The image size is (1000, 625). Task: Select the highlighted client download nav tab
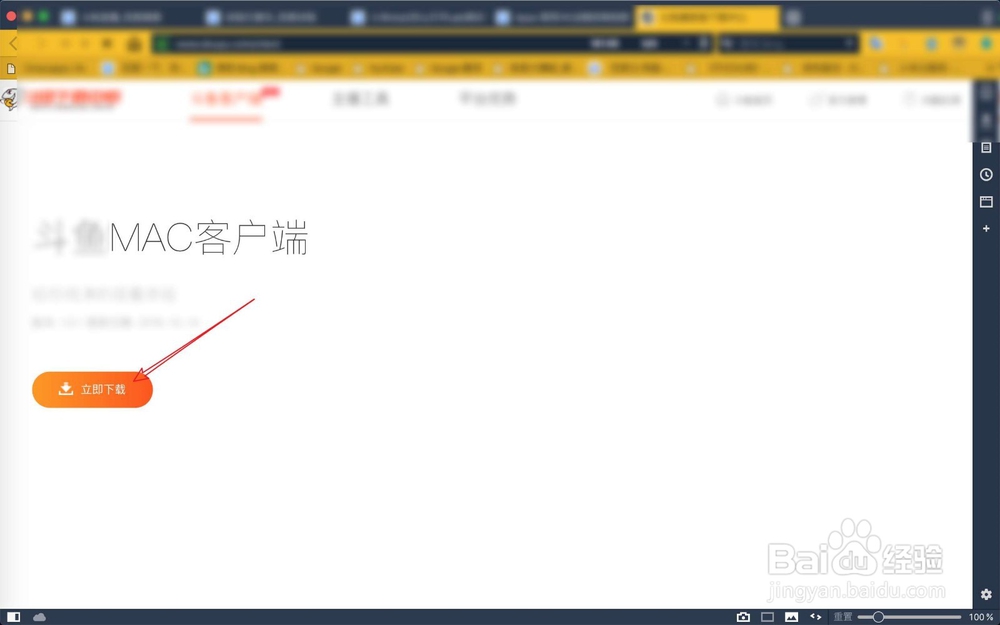click(226, 99)
